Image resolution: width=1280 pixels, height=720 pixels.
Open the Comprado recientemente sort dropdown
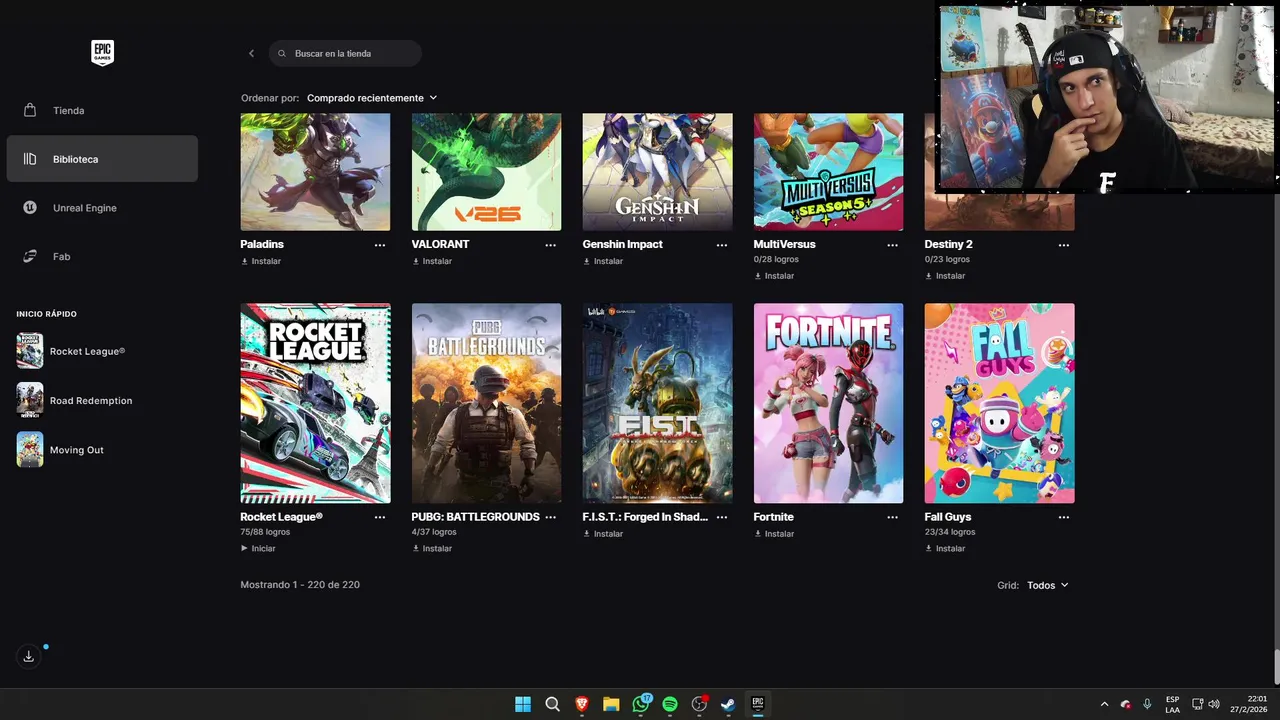372,98
